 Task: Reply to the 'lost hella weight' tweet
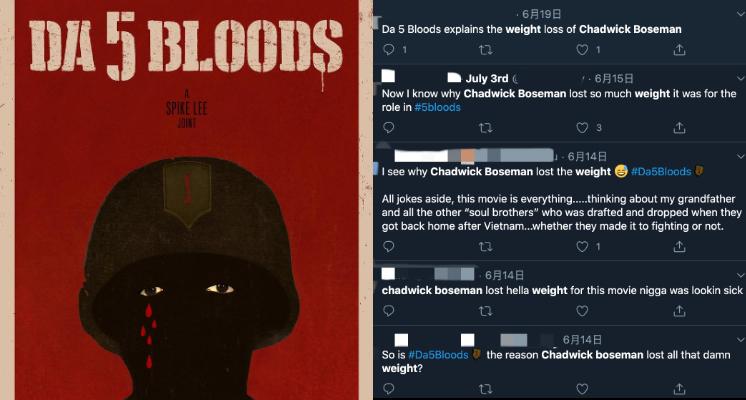389,311
